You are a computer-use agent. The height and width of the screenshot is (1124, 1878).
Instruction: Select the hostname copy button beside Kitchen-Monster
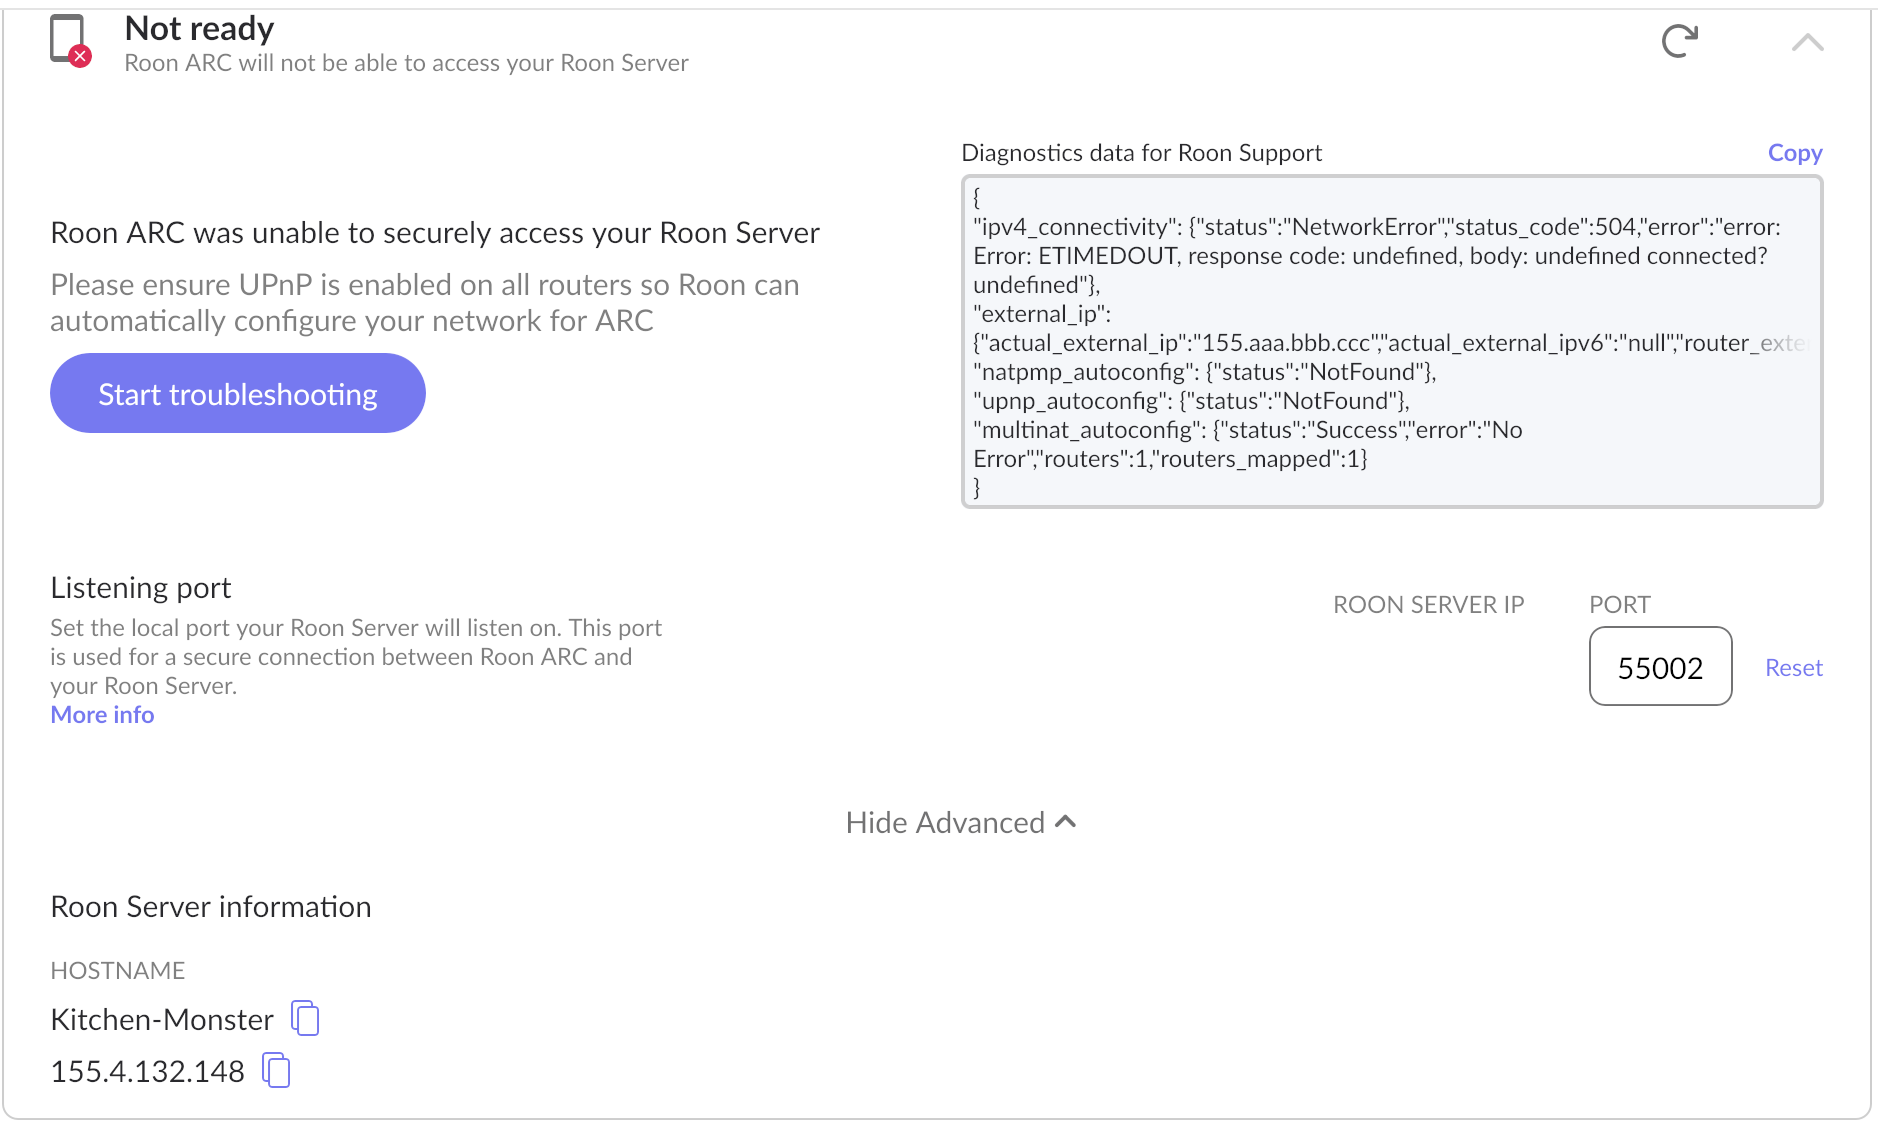click(x=305, y=1018)
